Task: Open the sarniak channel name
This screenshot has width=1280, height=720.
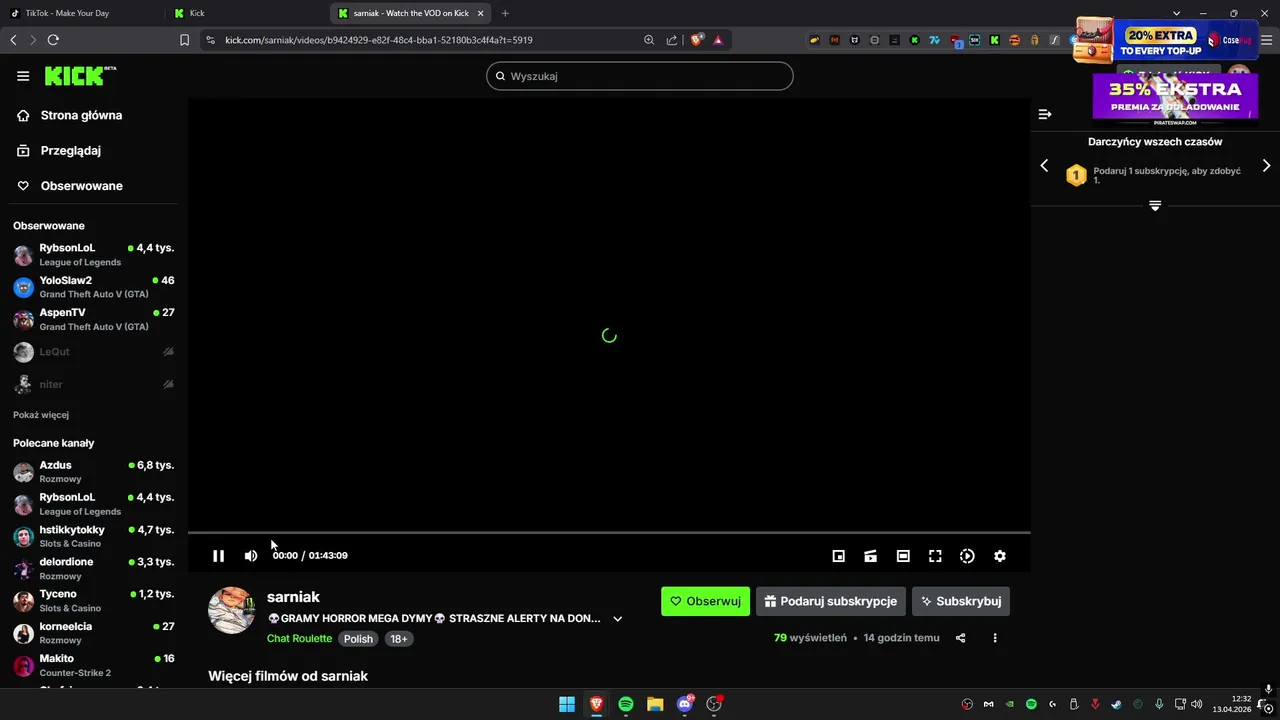Action: coord(293,597)
